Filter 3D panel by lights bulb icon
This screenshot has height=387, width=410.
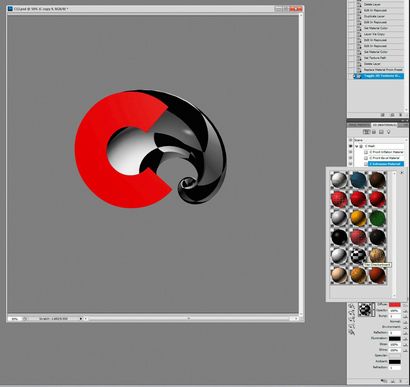pos(389,132)
